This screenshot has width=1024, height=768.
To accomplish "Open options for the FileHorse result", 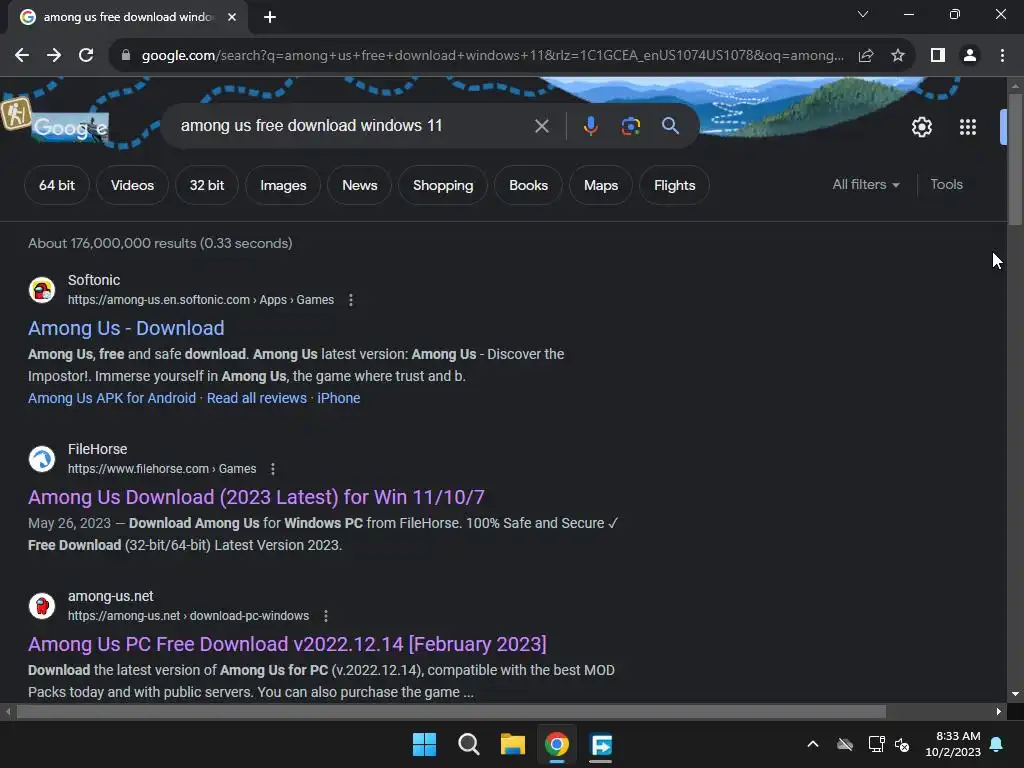I will pyautogui.click(x=273, y=469).
